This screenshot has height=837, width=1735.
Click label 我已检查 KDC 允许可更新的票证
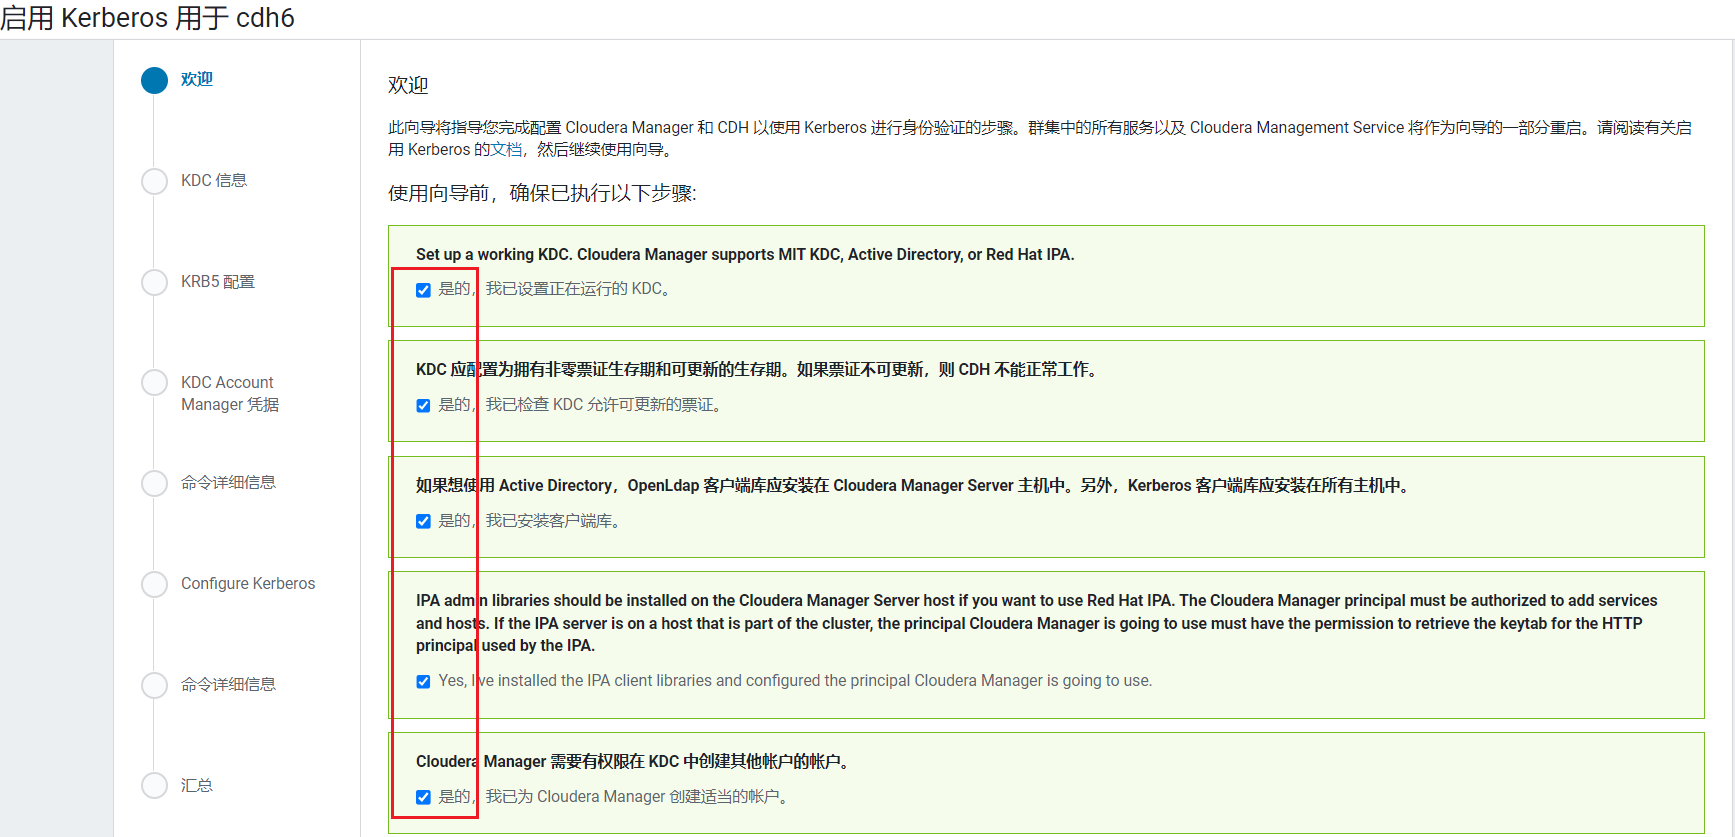coord(582,404)
